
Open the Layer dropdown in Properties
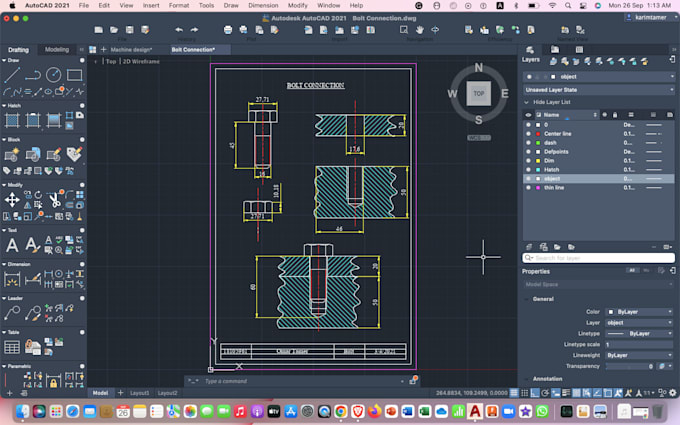[639, 323]
